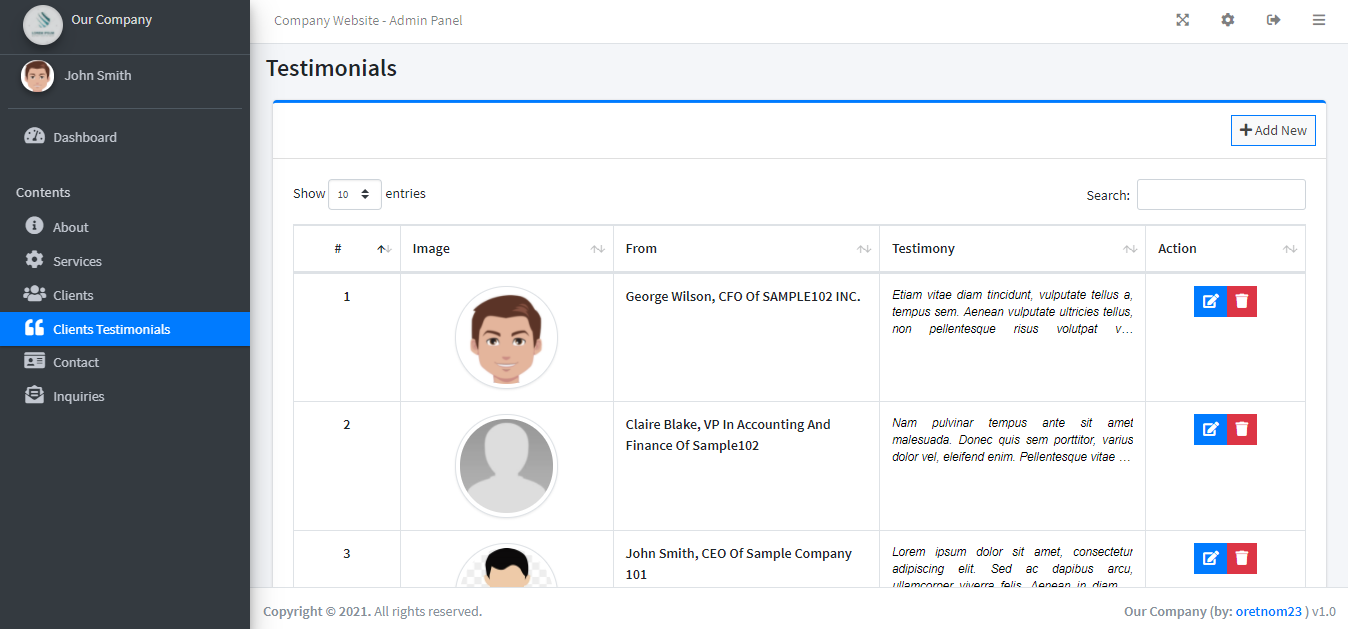Delete Claire Blake's testimonial with the trash icon

[x=1241, y=429]
